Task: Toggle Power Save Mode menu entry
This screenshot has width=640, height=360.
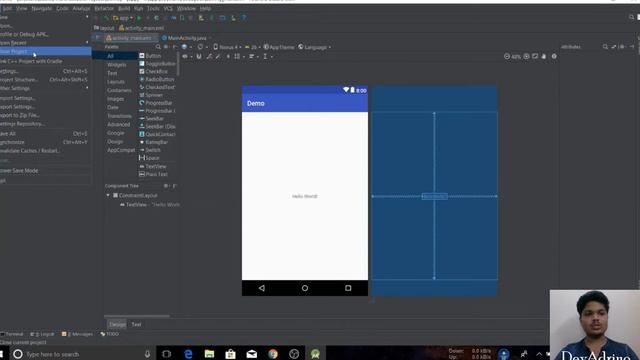Action: click(45, 171)
